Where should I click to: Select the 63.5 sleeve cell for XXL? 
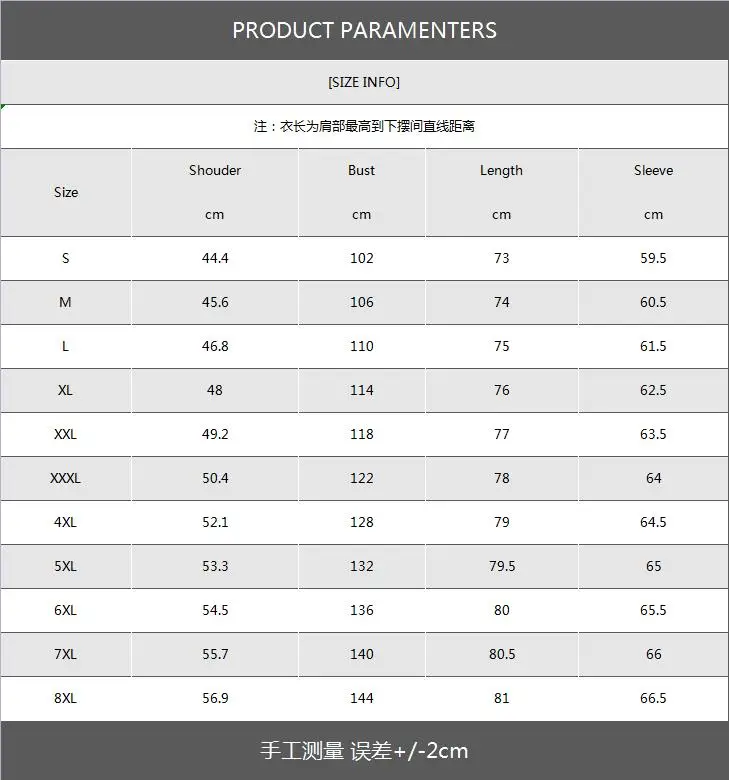pyautogui.click(x=653, y=434)
